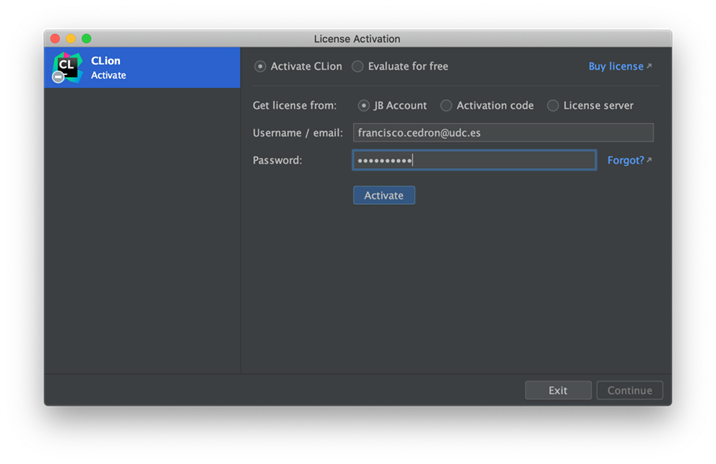The height and width of the screenshot is (464, 716).
Task: Focus the Username / email input field
Action: [503, 133]
